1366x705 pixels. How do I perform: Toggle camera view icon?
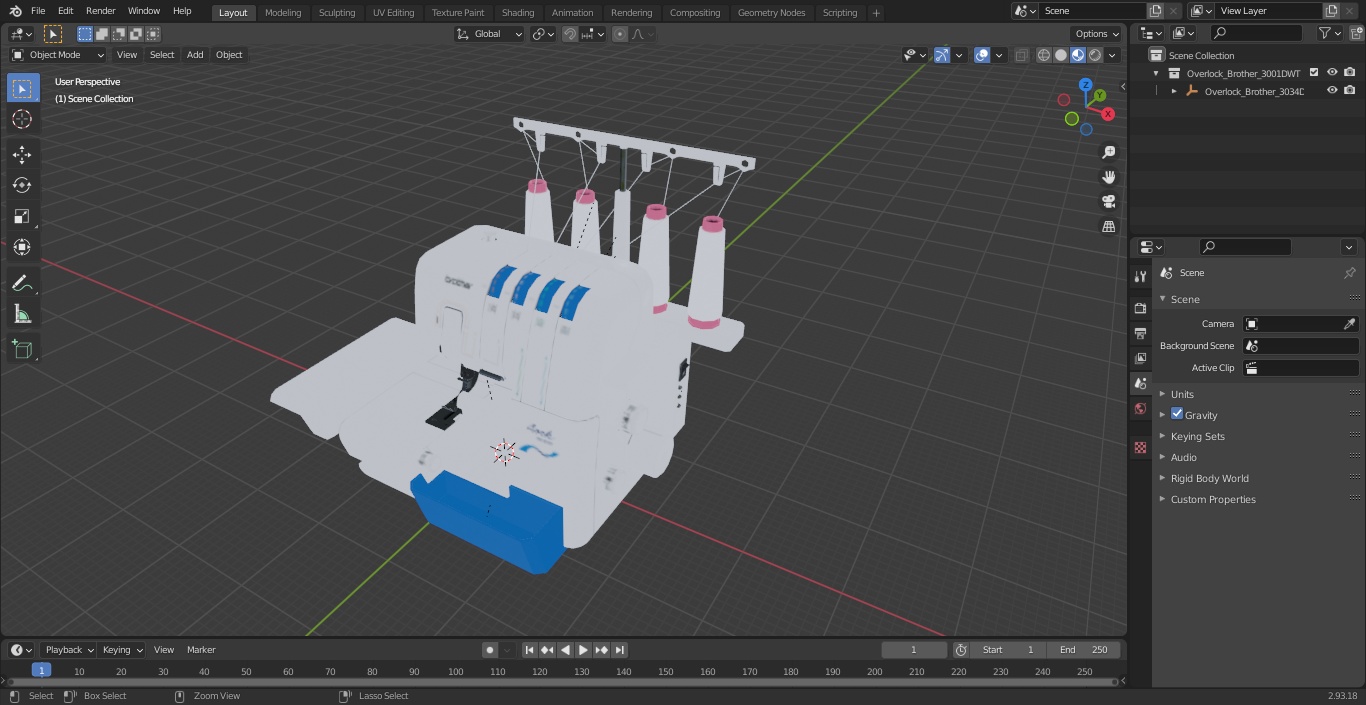(1108, 201)
